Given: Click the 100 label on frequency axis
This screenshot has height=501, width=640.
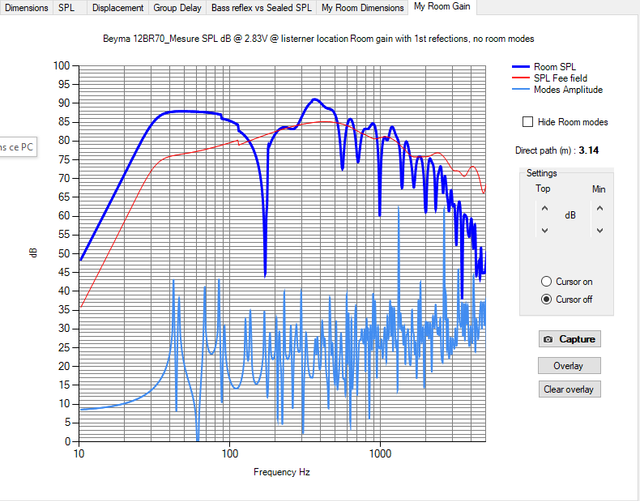Looking at the screenshot, I should [x=229, y=454].
